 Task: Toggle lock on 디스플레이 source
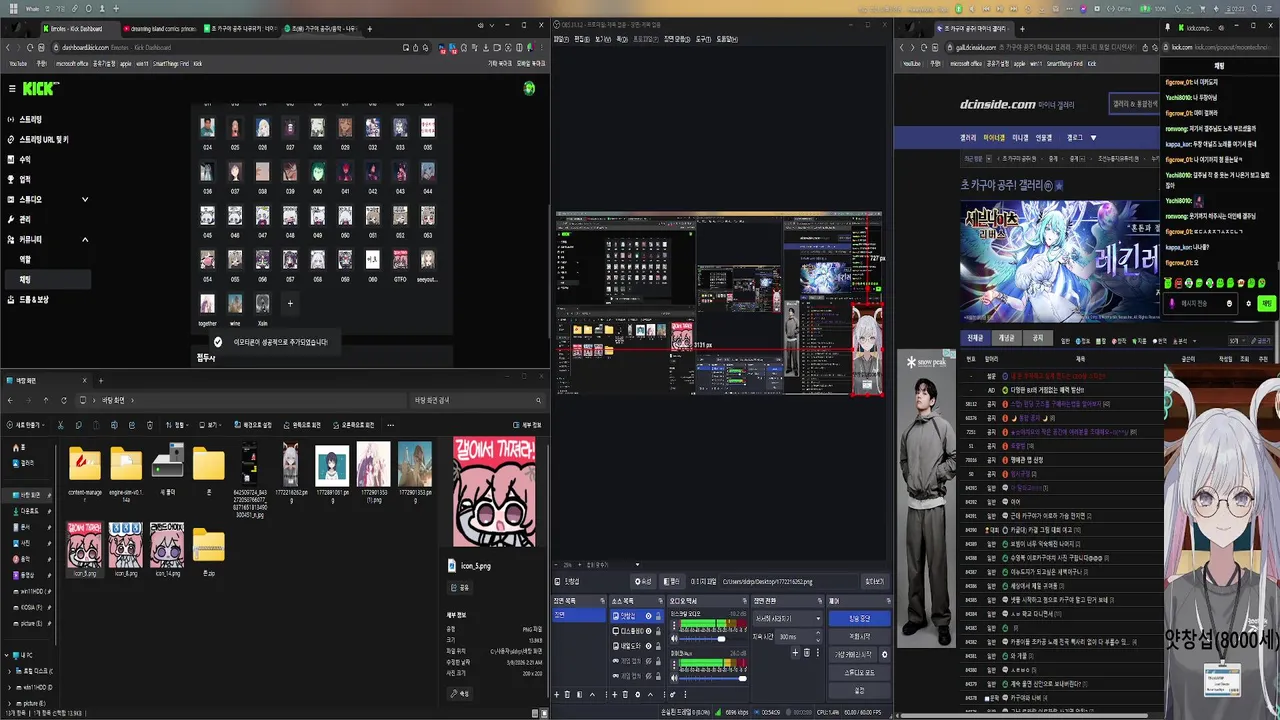(658, 631)
